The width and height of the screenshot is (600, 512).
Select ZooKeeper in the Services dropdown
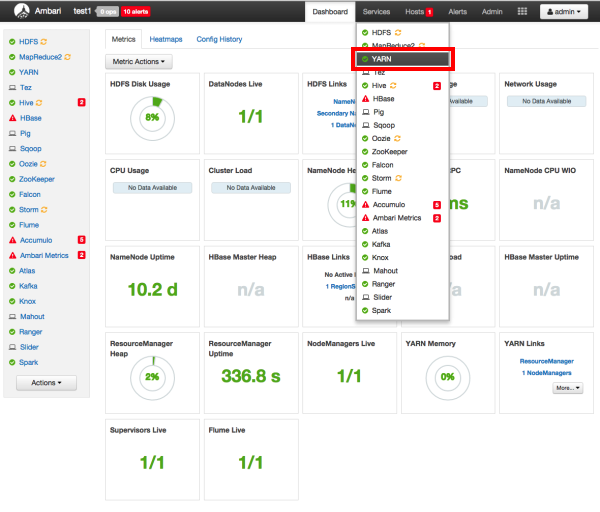pyautogui.click(x=403, y=152)
